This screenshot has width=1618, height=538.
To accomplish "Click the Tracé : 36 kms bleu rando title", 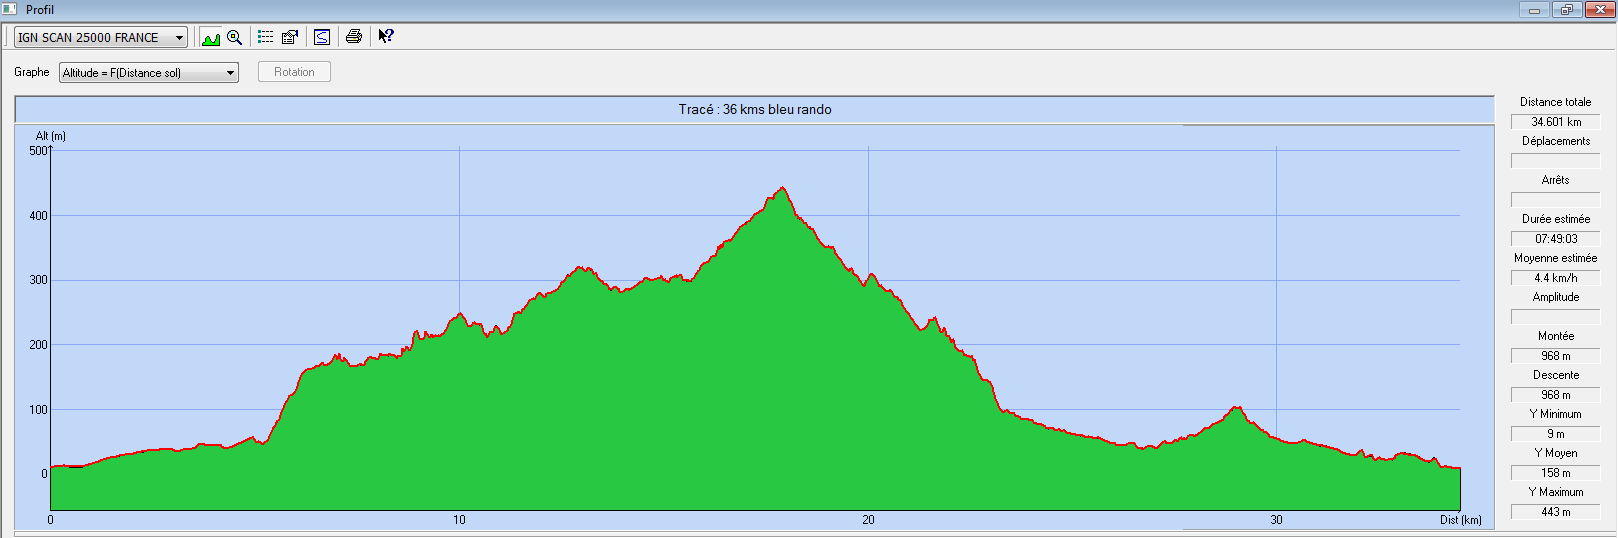I will pos(755,110).
